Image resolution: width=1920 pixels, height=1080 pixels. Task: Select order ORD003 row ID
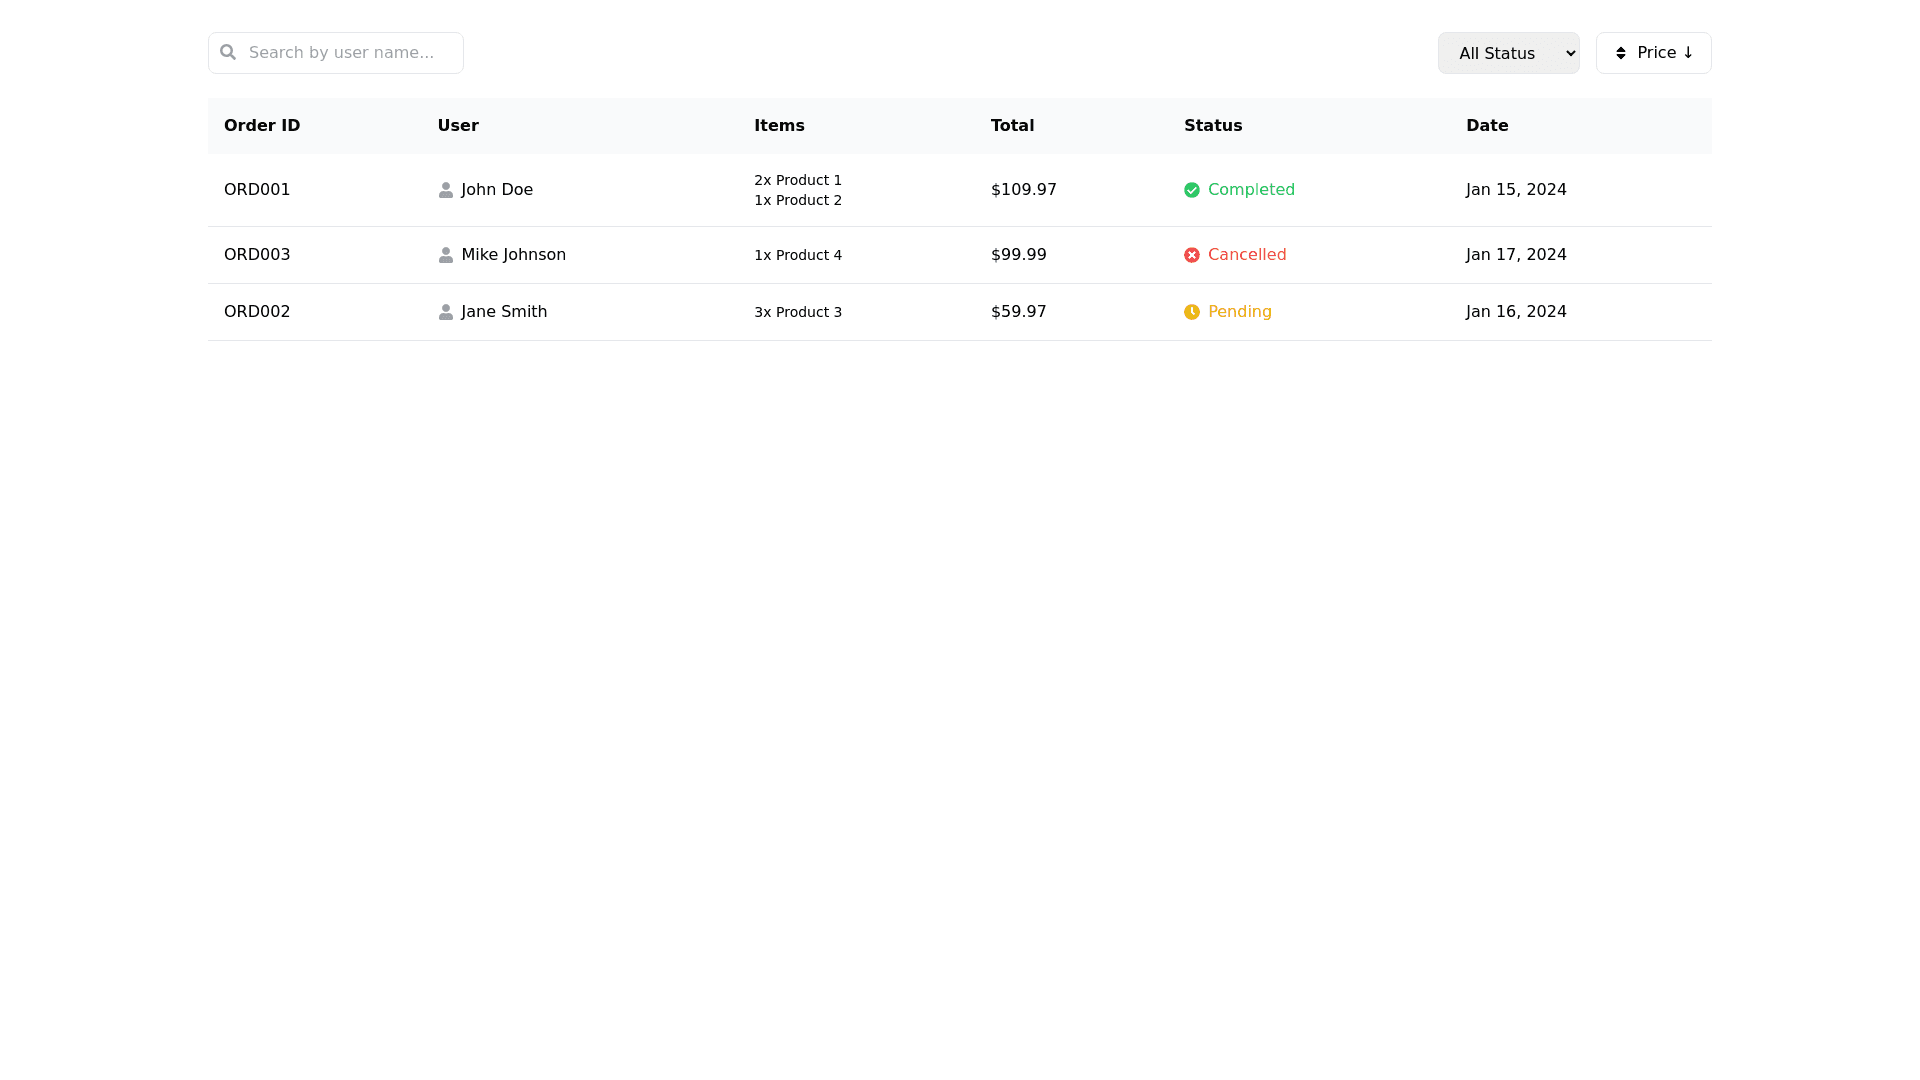pos(257,255)
